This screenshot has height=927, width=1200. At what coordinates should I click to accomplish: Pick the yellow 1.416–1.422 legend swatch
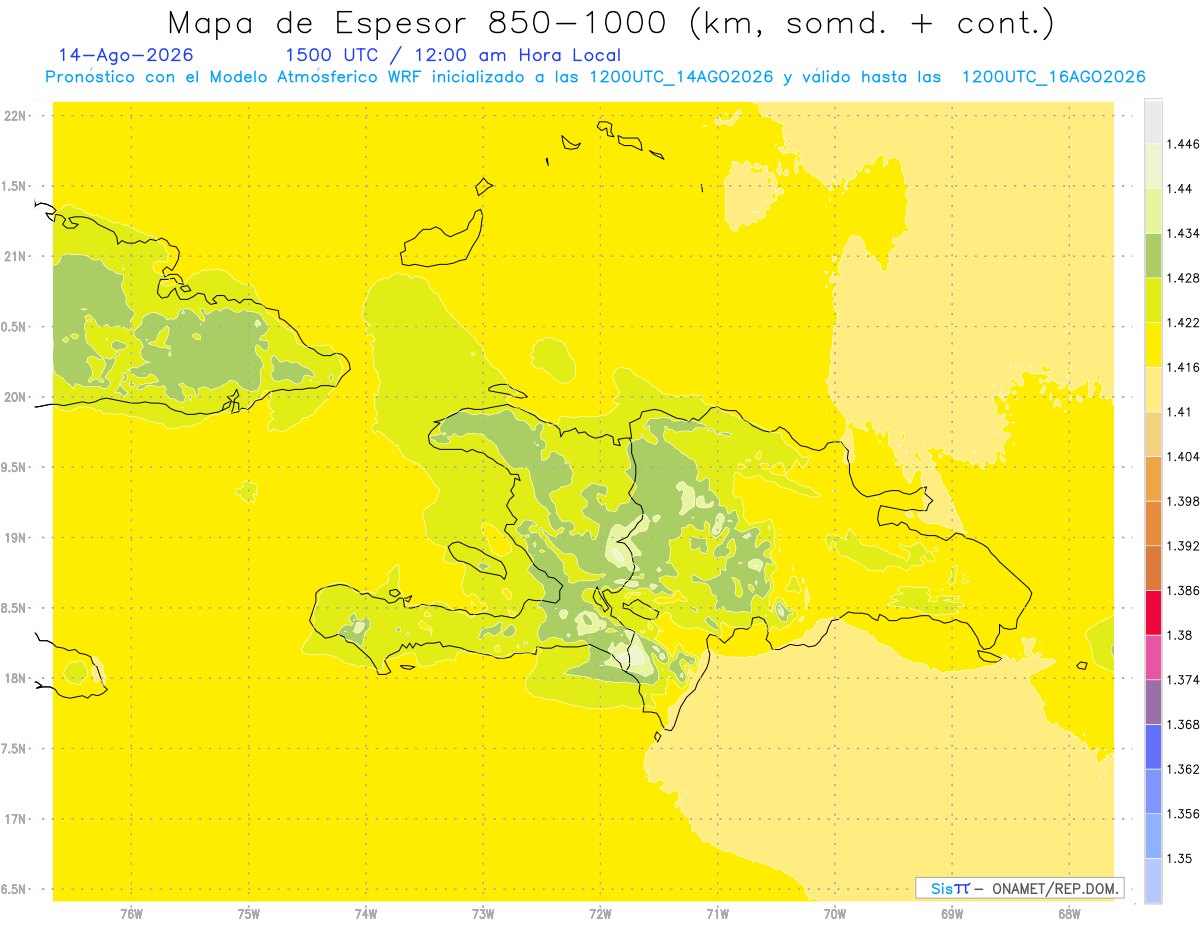pyautogui.click(x=1153, y=345)
